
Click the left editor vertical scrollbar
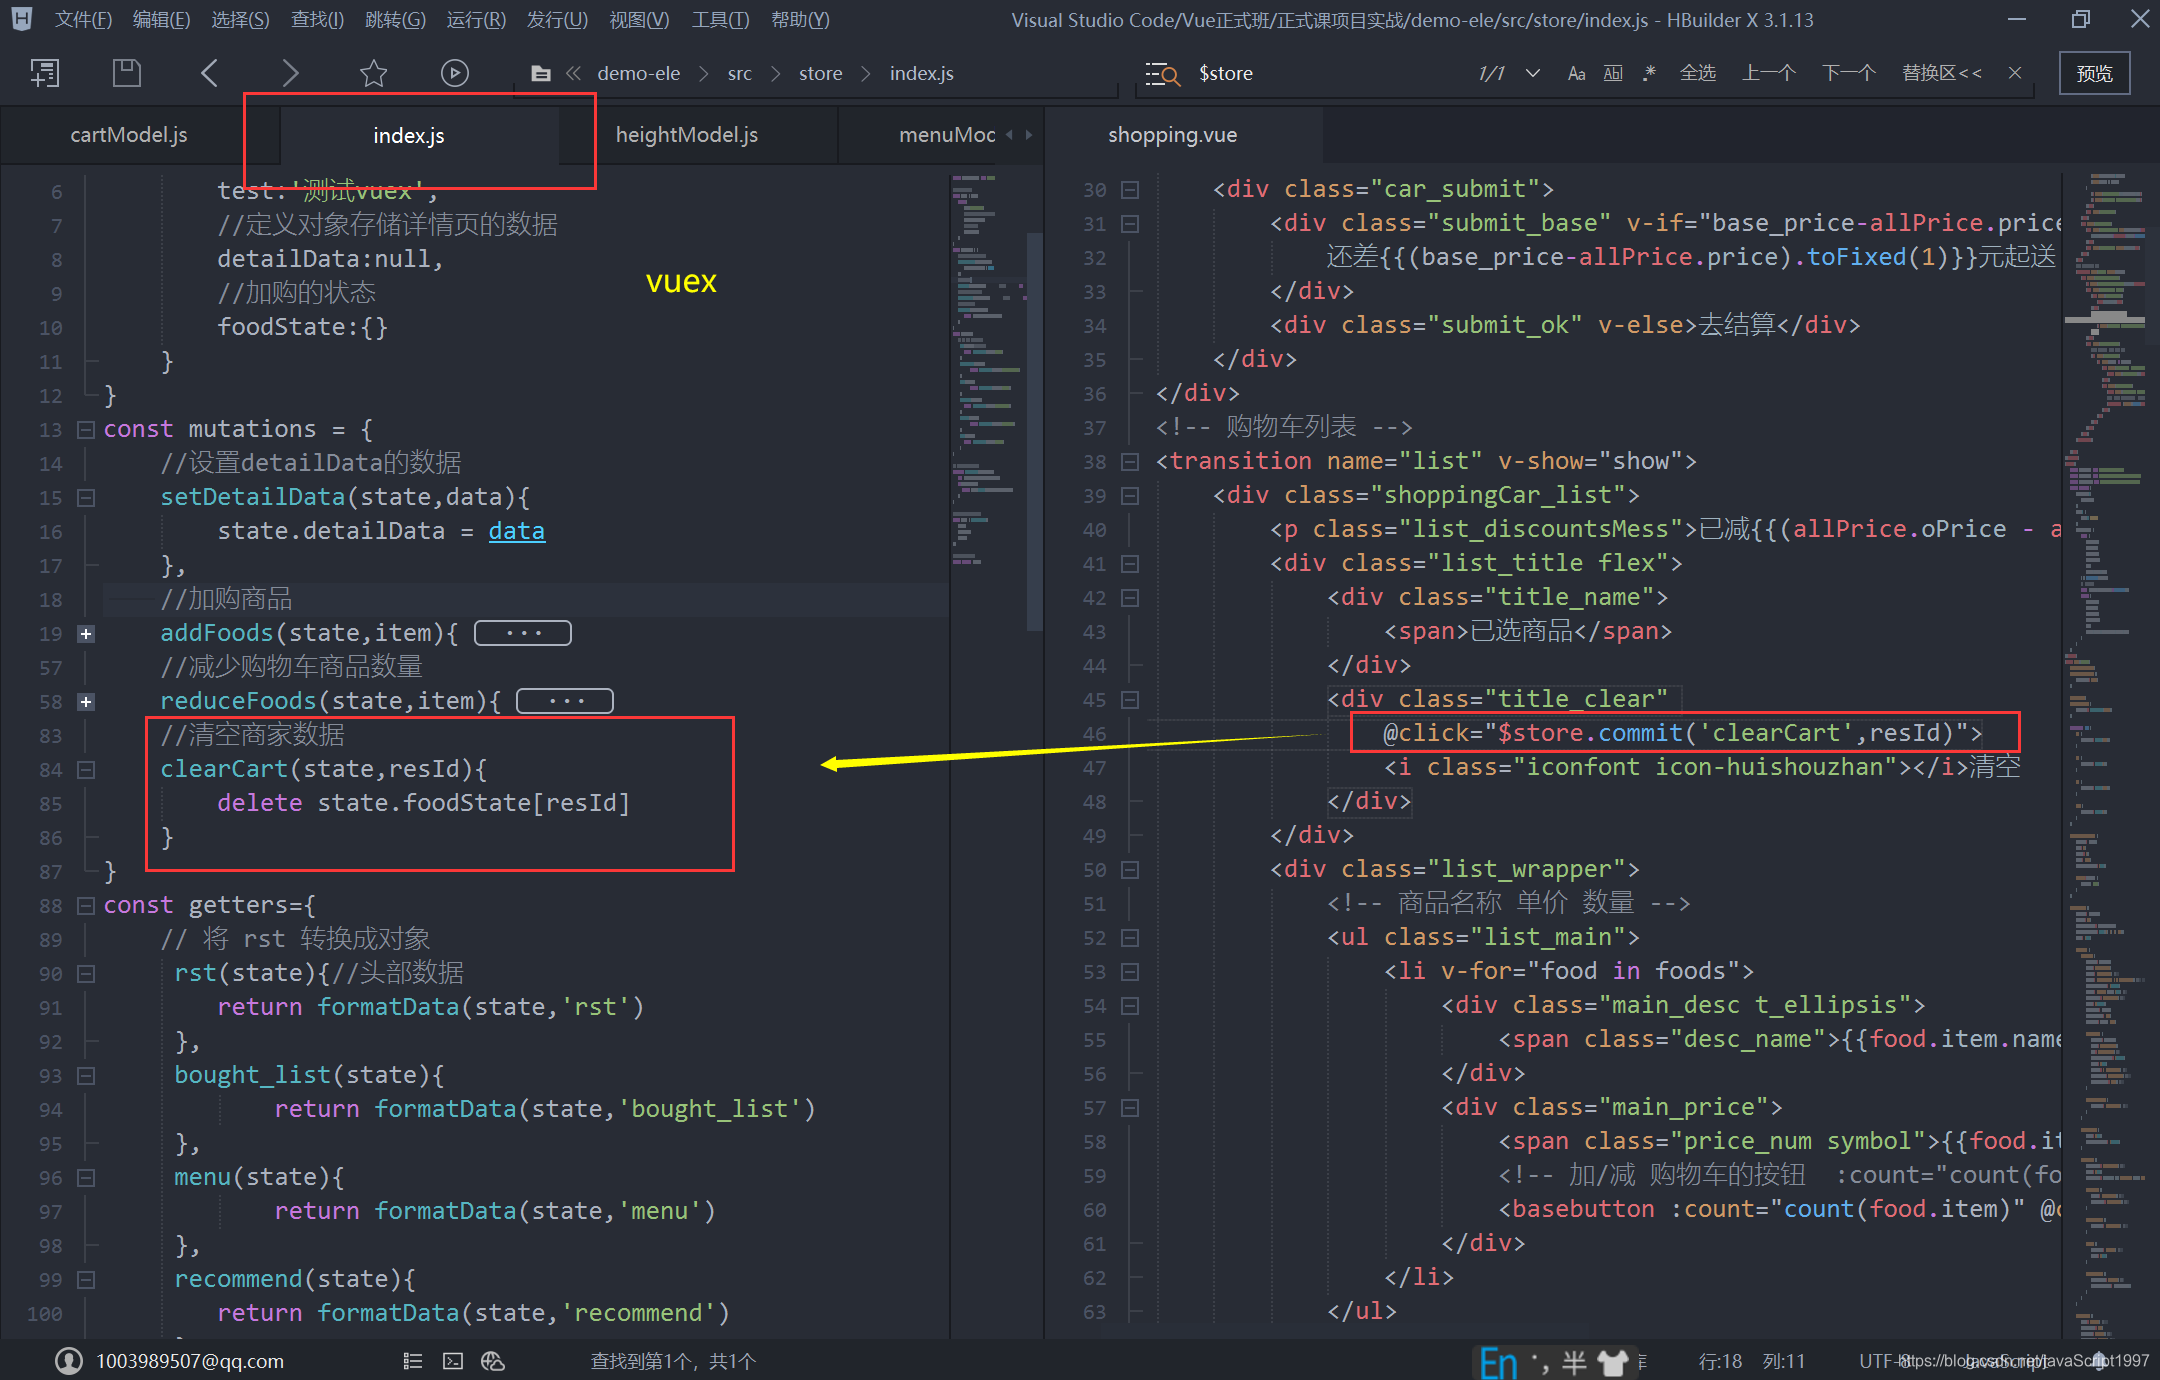[1035, 430]
